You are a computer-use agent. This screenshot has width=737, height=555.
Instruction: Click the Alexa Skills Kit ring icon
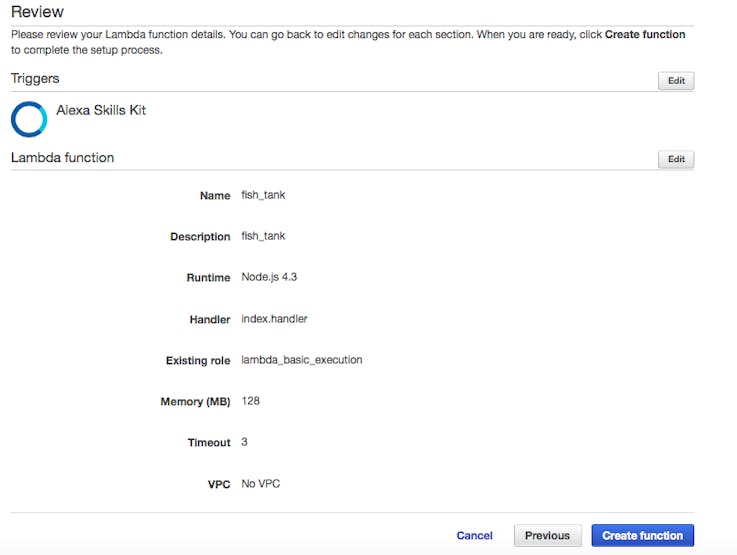[x=29, y=119]
